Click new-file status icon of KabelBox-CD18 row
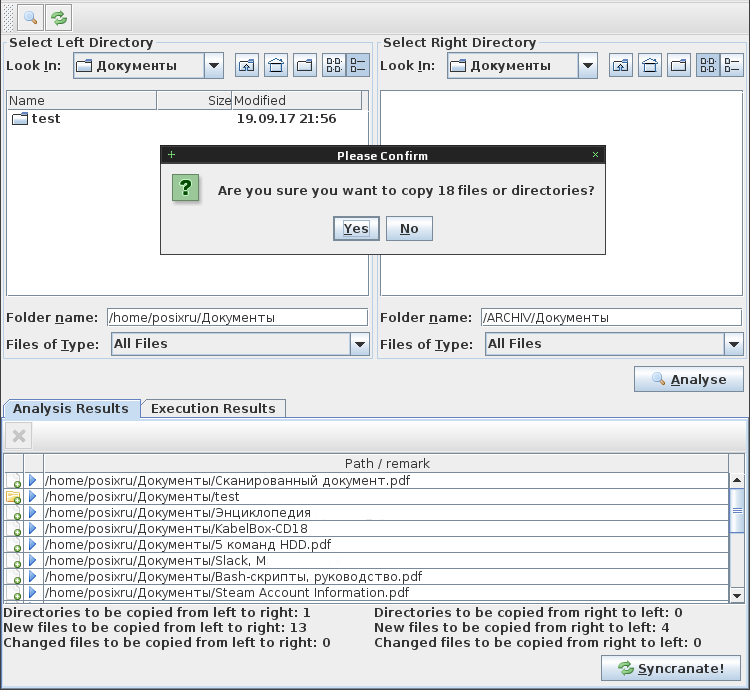This screenshot has width=750, height=690. (x=13, y=529)
